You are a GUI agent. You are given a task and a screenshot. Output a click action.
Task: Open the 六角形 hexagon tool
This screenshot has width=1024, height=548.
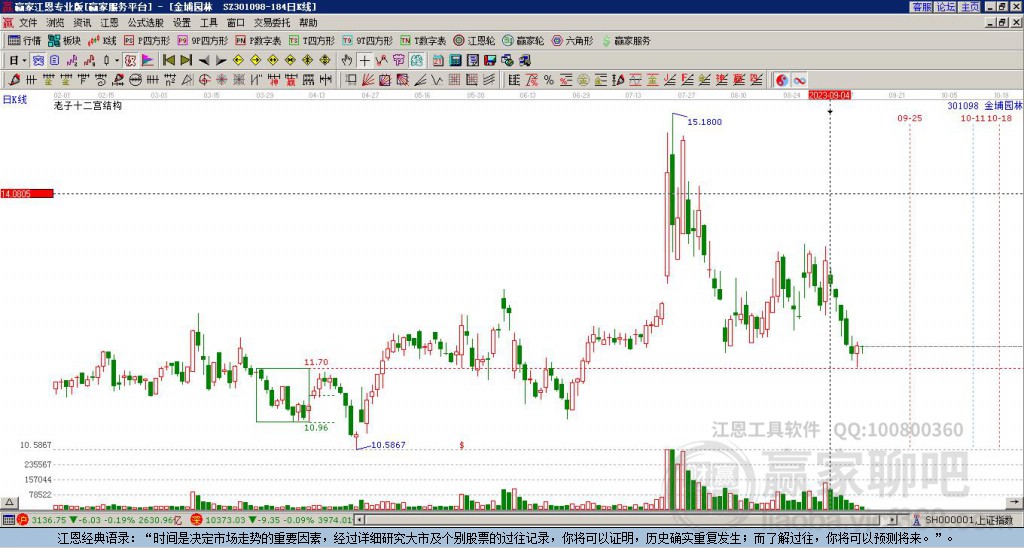pyautogui.click(x=573, y=40)
